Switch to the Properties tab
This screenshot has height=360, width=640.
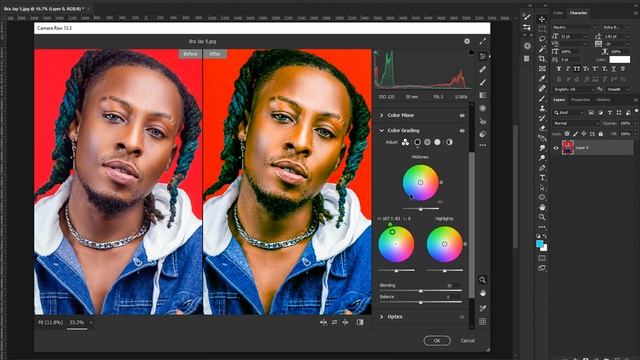[x=580, y=100]
